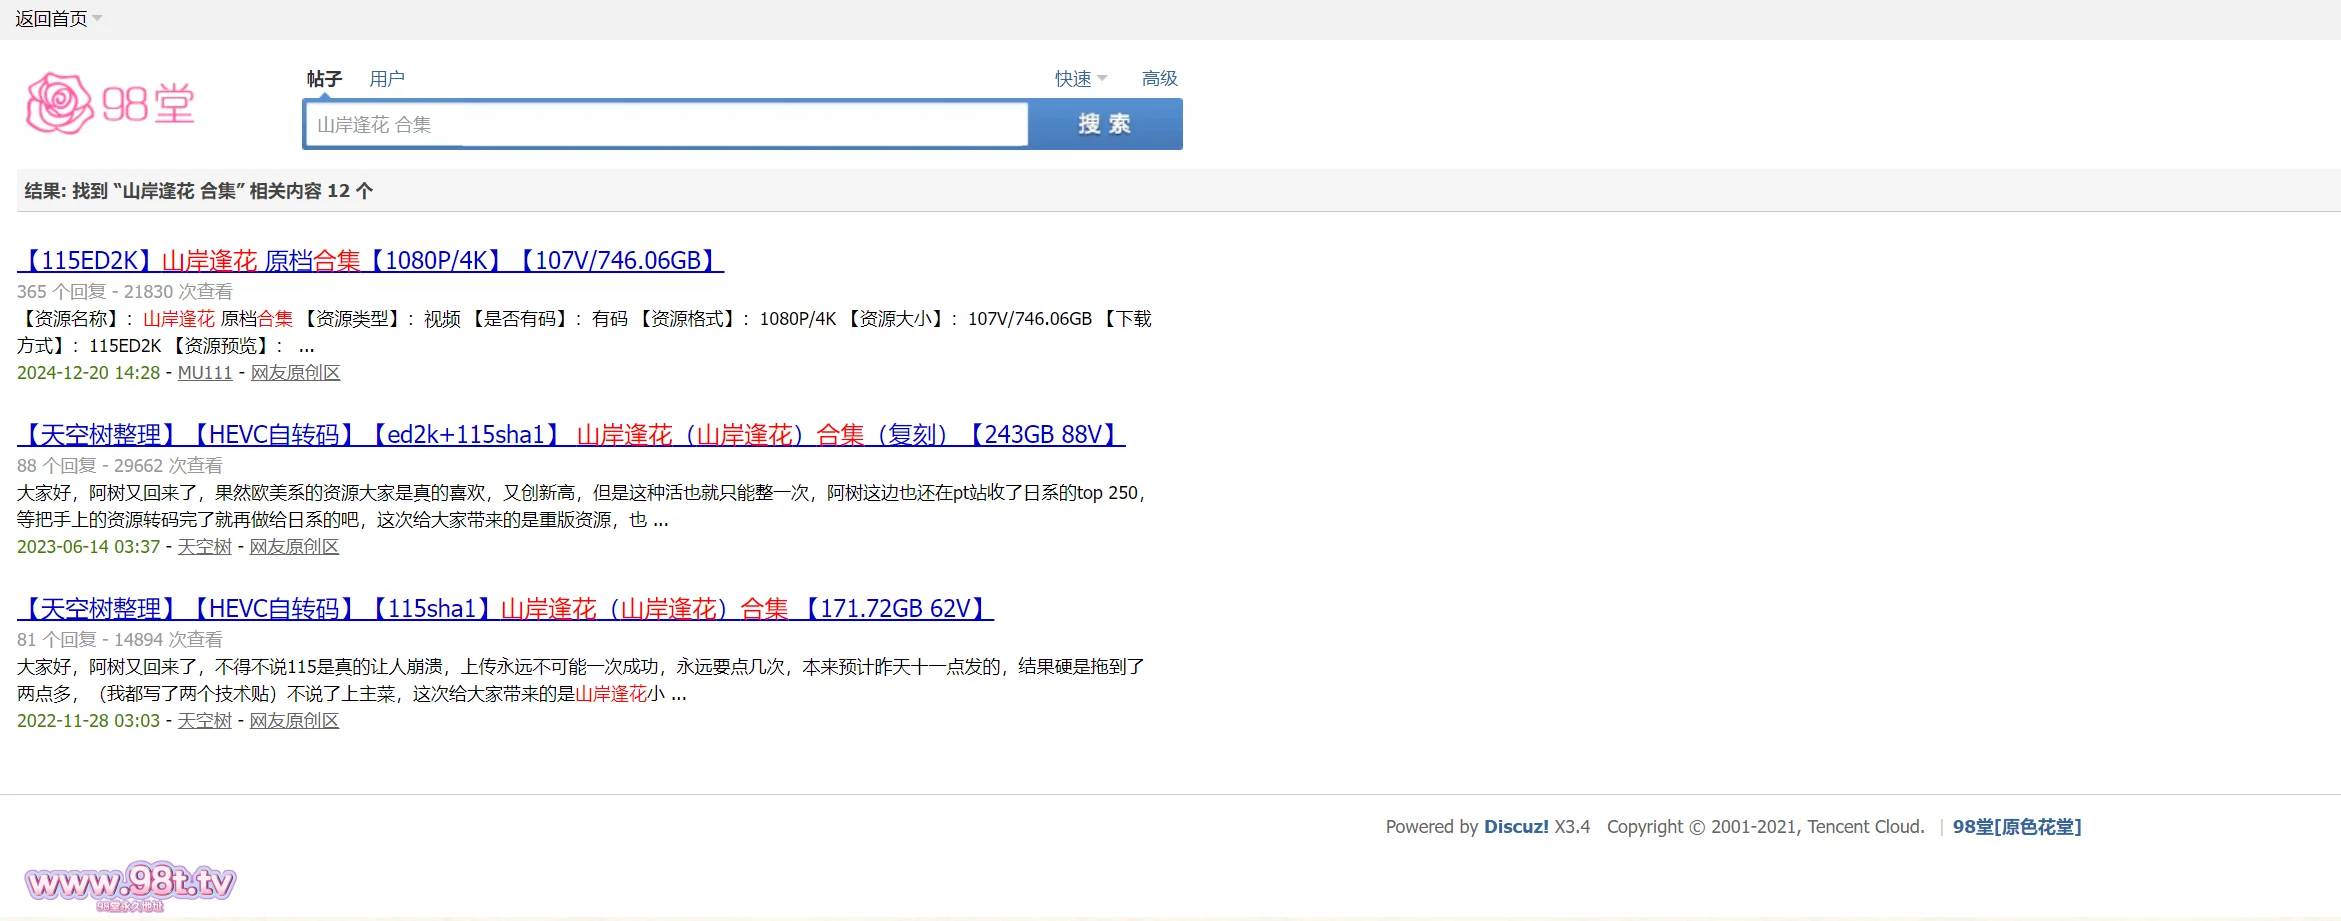Image resolution: width=2341 pixels, height=921 pixels.
Task: Open the 171.72GB 62V 合集 post
Action: (x=505, y=609)
